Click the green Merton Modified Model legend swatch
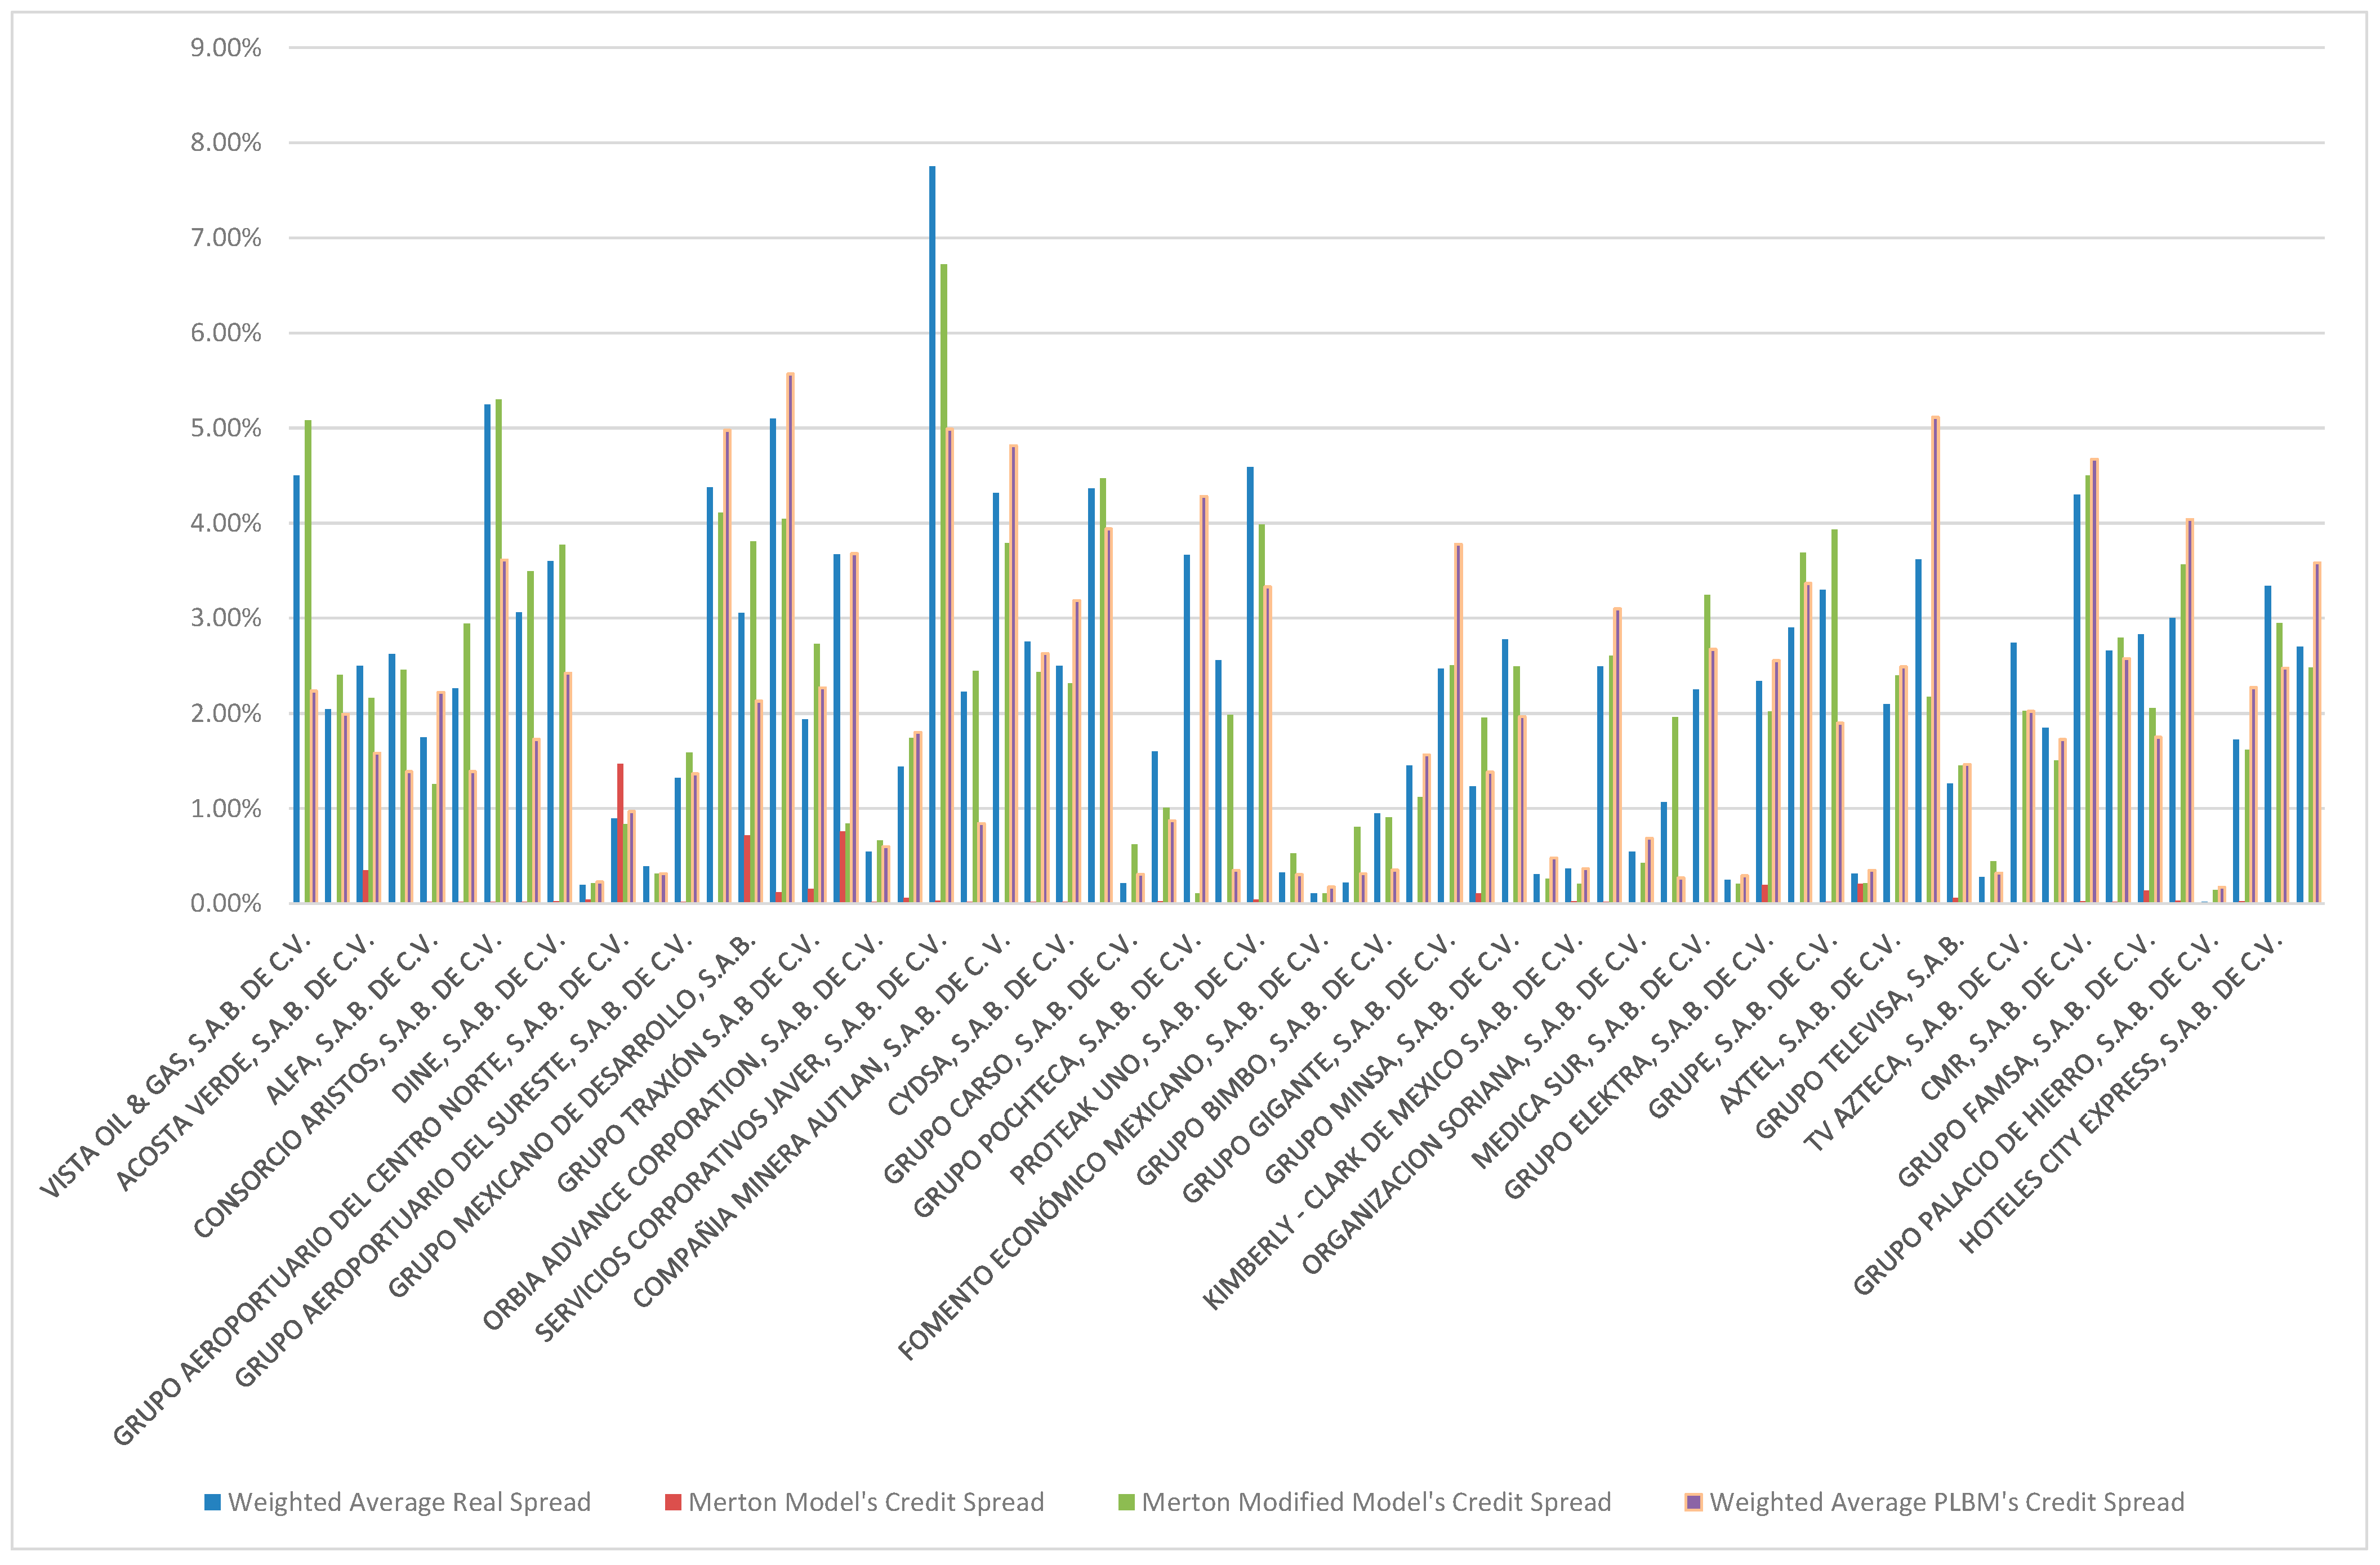The image size is (2380, 1565). pos(1126,1502)
